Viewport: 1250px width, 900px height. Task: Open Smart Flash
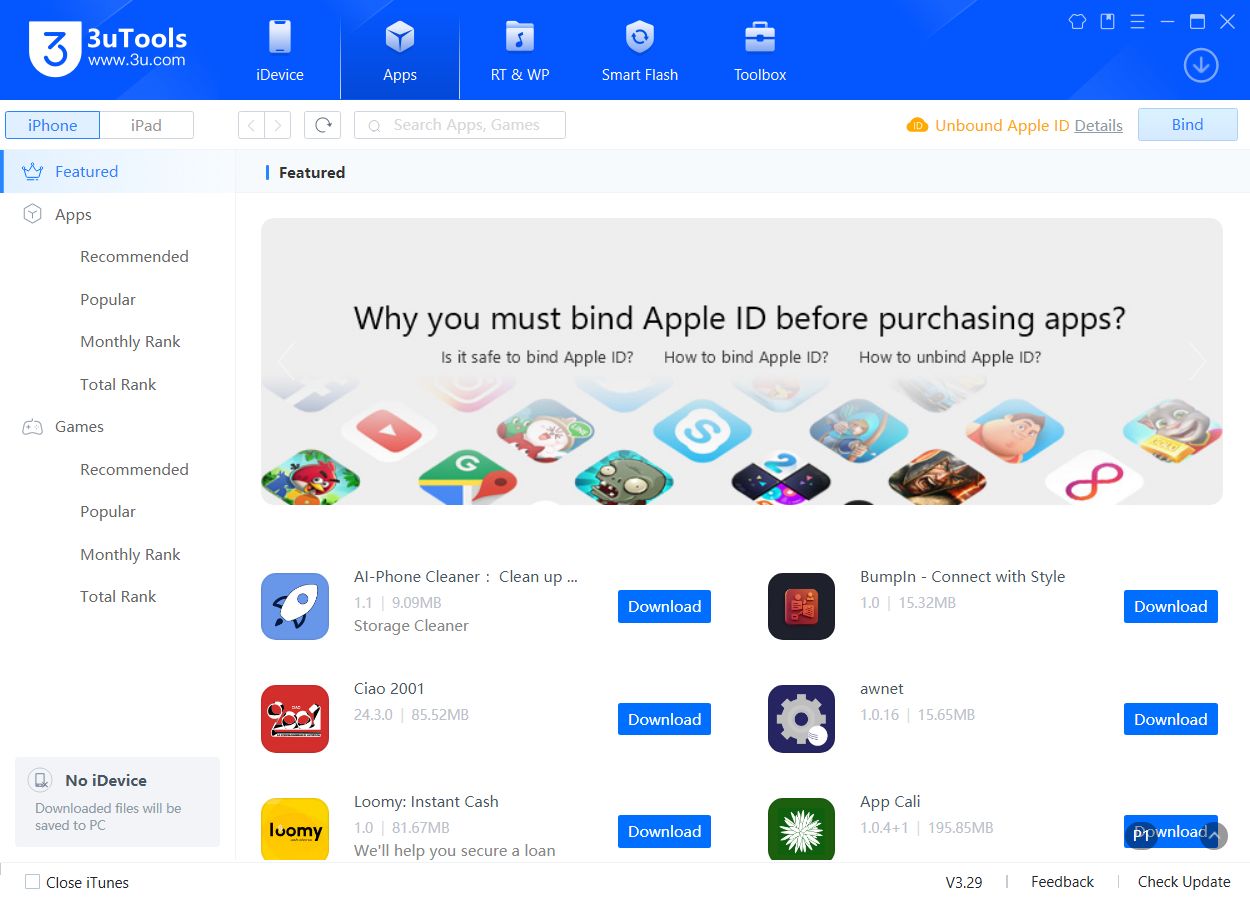pyautogui.click(x=640, y=50)
